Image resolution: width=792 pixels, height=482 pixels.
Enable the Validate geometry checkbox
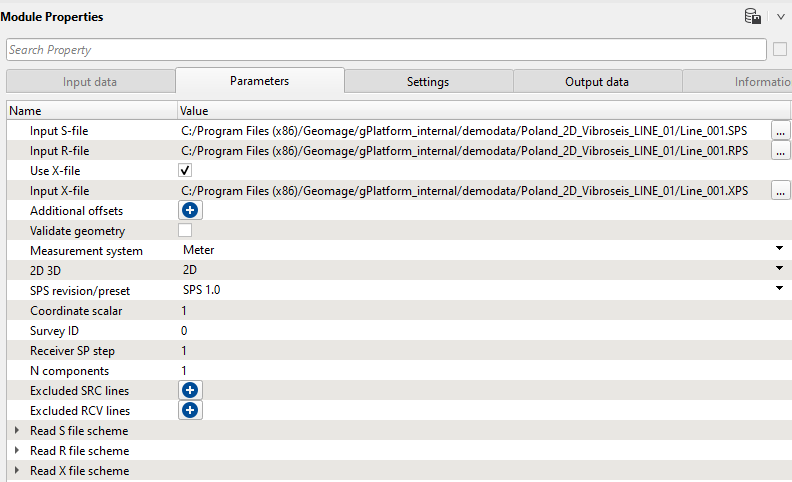coord(185,230)
